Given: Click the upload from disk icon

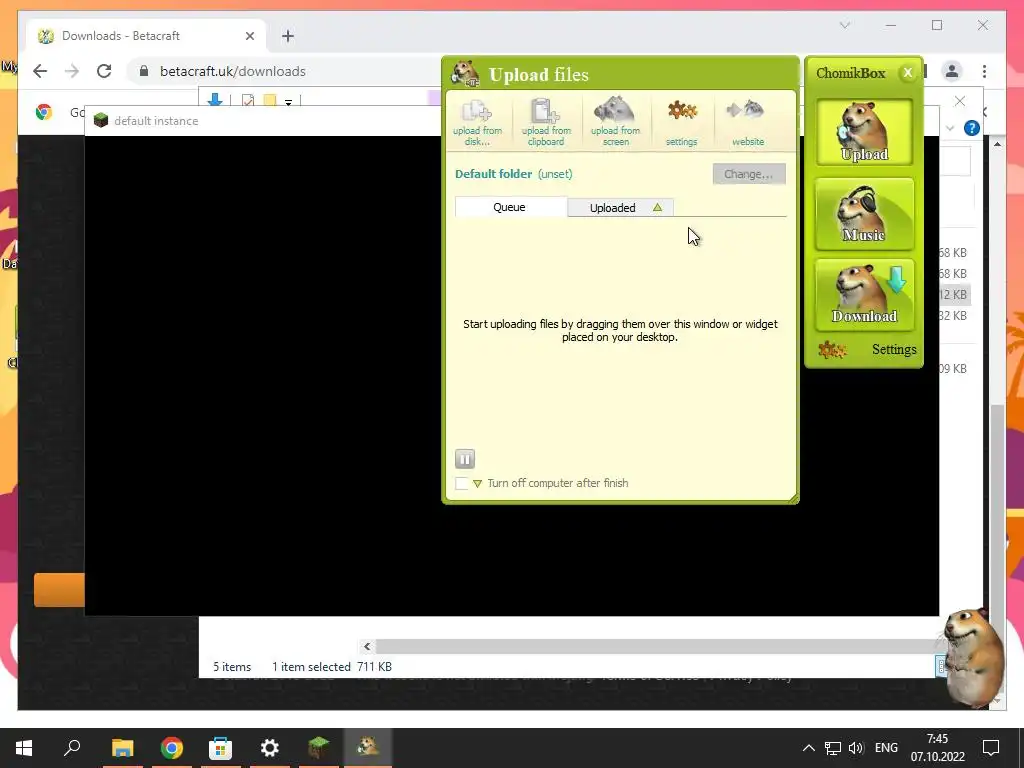Looking at the screenshot, I should (477, 122).
